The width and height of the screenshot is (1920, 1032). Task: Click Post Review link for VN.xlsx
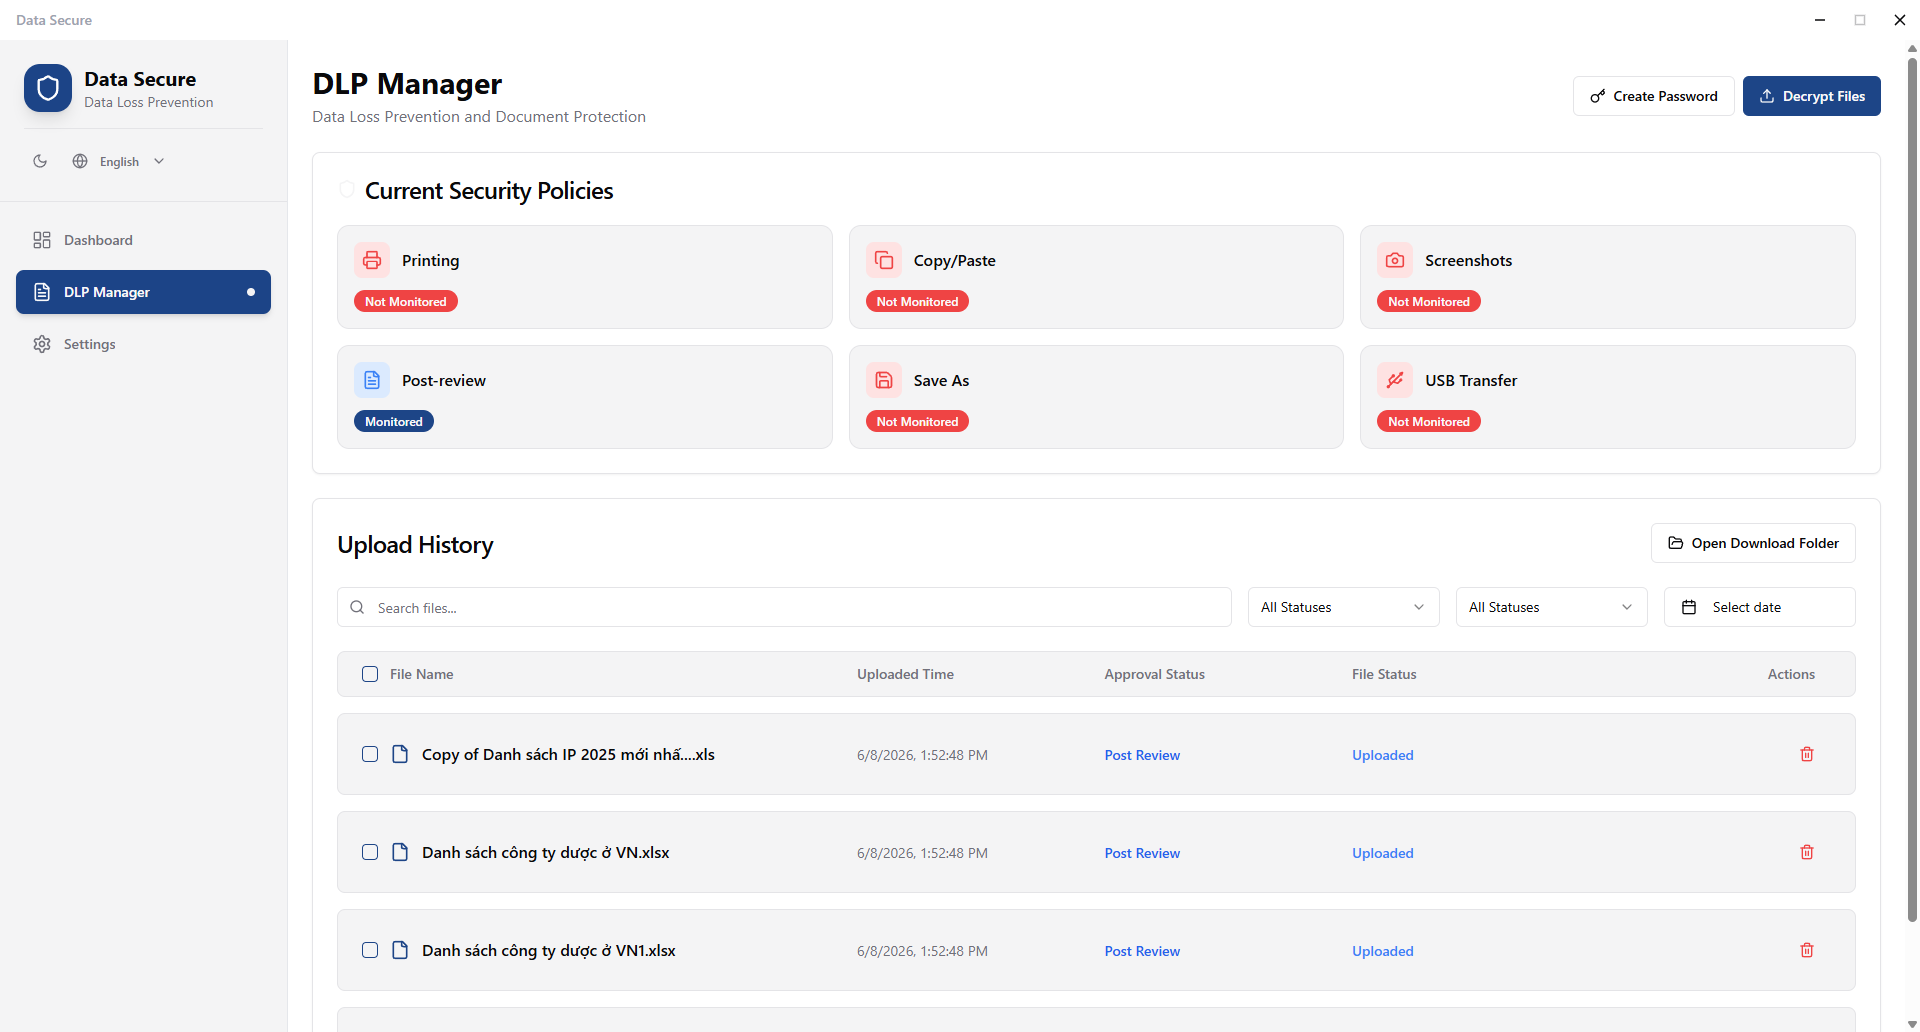click(x=1142, y=853)
